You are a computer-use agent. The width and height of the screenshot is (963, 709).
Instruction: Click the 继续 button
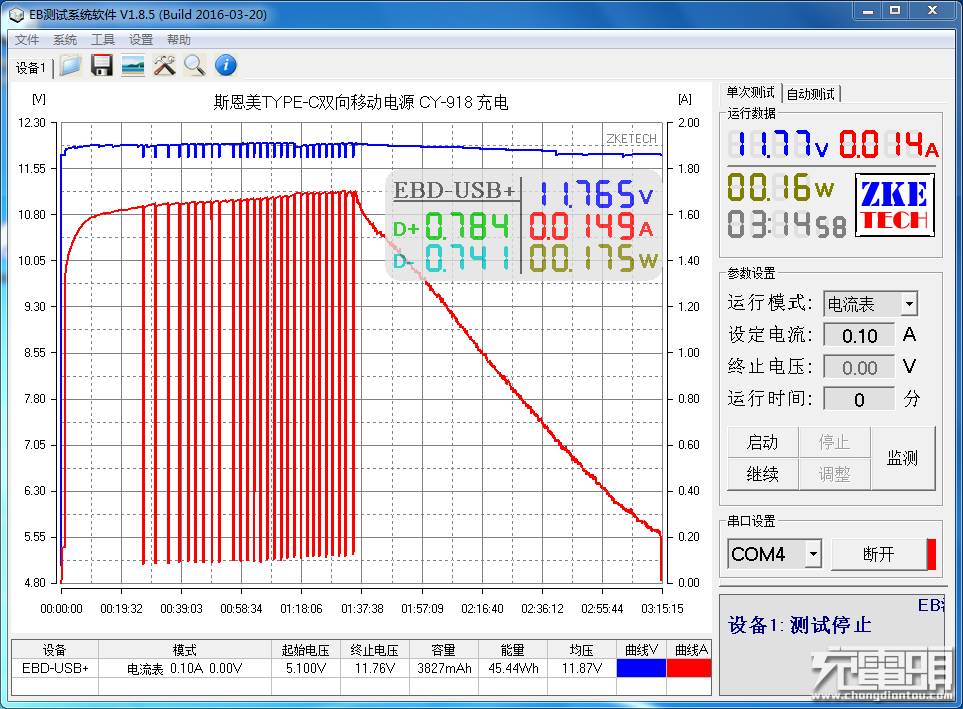click(763, 474)
